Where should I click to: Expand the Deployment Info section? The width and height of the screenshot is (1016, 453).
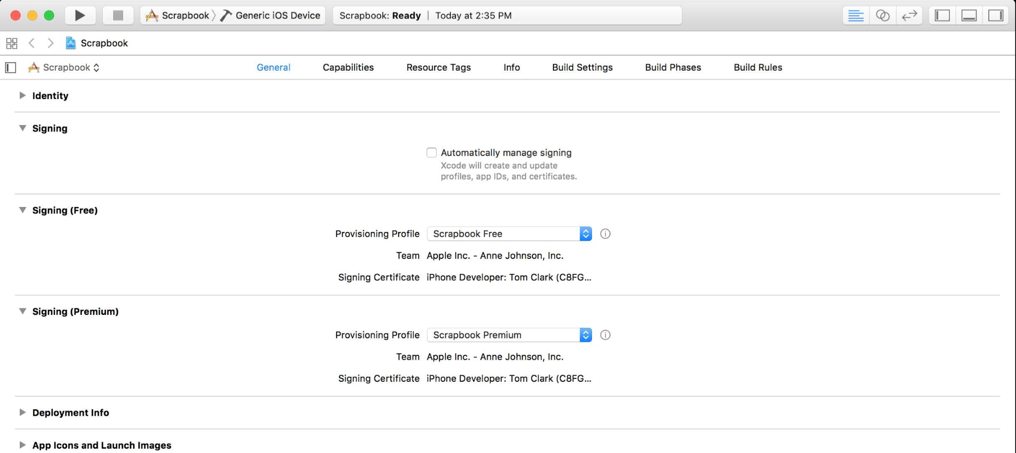pos(22,412)
